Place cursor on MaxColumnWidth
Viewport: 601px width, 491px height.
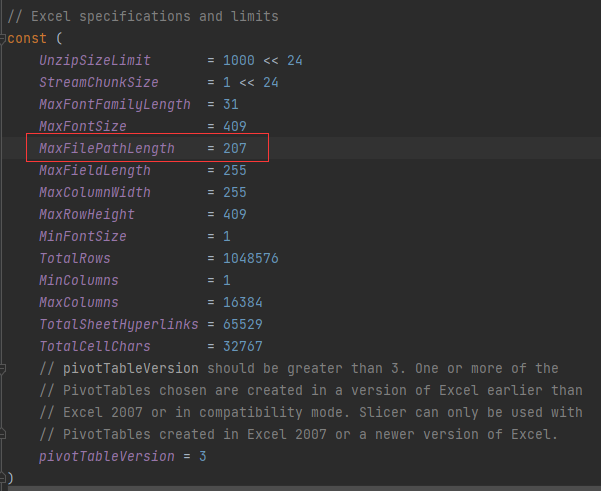(x=95, y=192)
